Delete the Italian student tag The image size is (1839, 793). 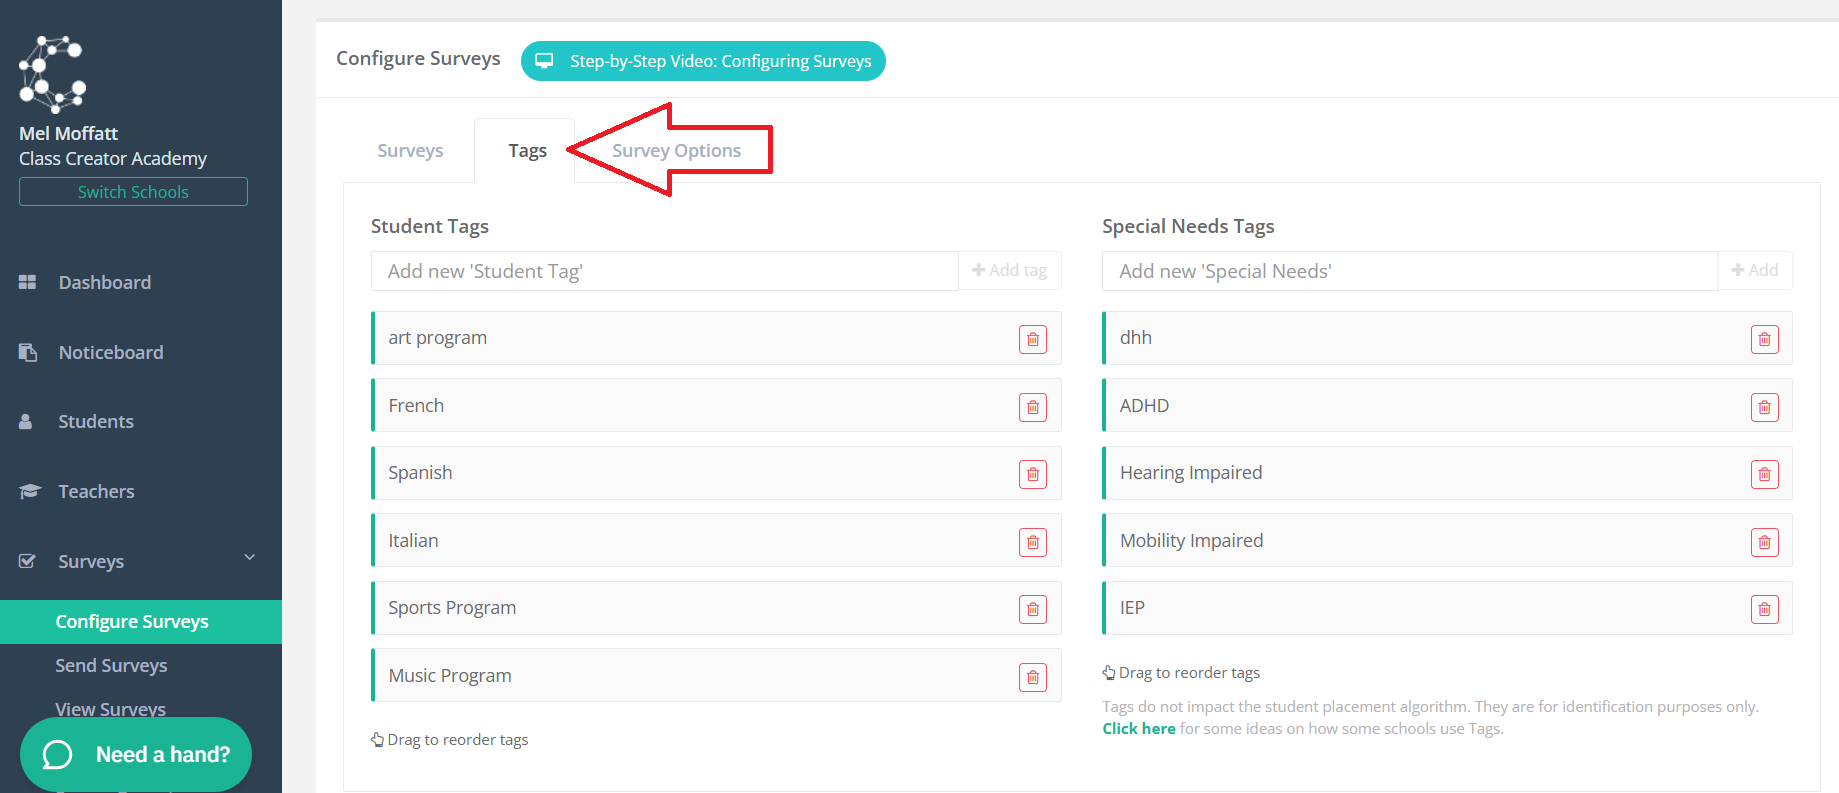pos(1033,542)
